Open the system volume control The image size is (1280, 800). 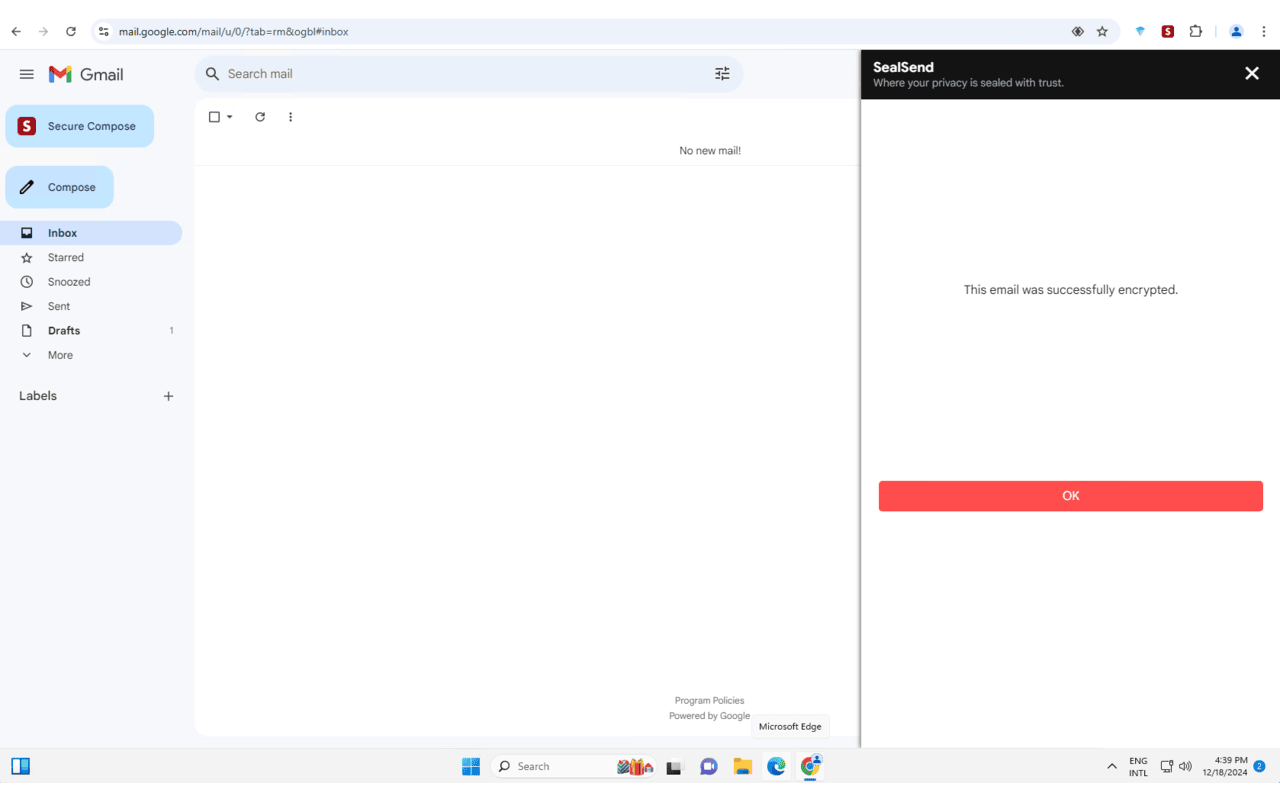click(1184, 766)
